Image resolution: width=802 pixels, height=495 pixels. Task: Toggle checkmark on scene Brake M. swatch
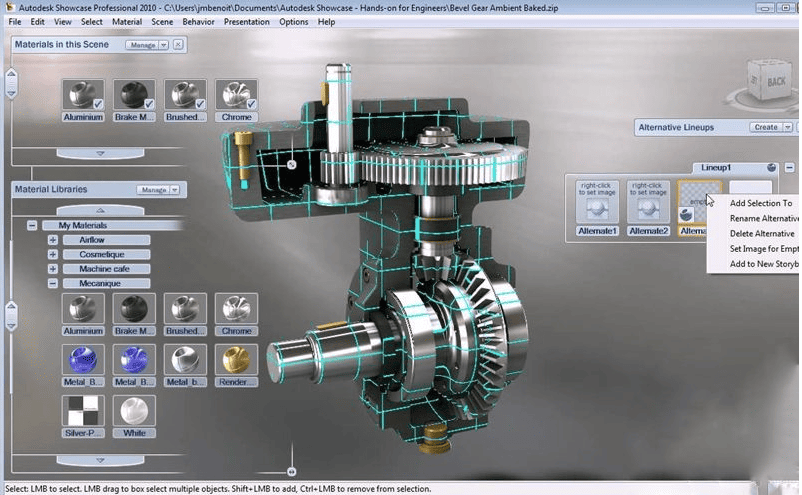pos(149,104)
